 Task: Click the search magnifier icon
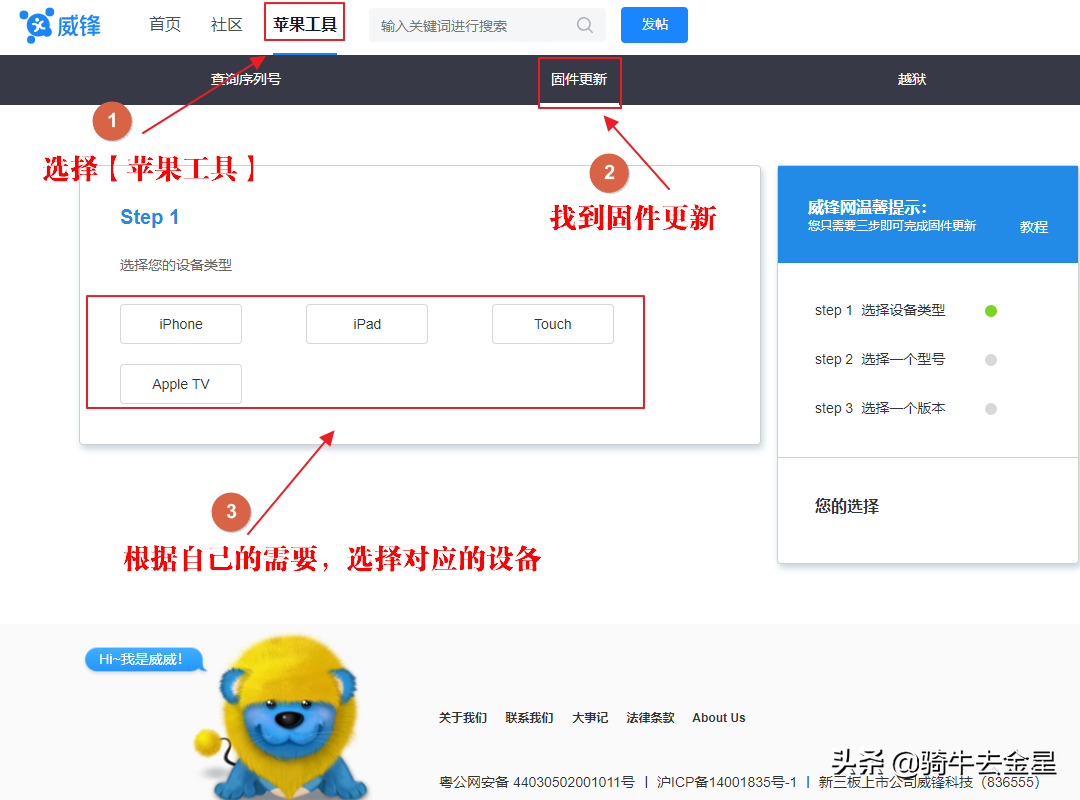pyautogui.click(x=585, y=25)
